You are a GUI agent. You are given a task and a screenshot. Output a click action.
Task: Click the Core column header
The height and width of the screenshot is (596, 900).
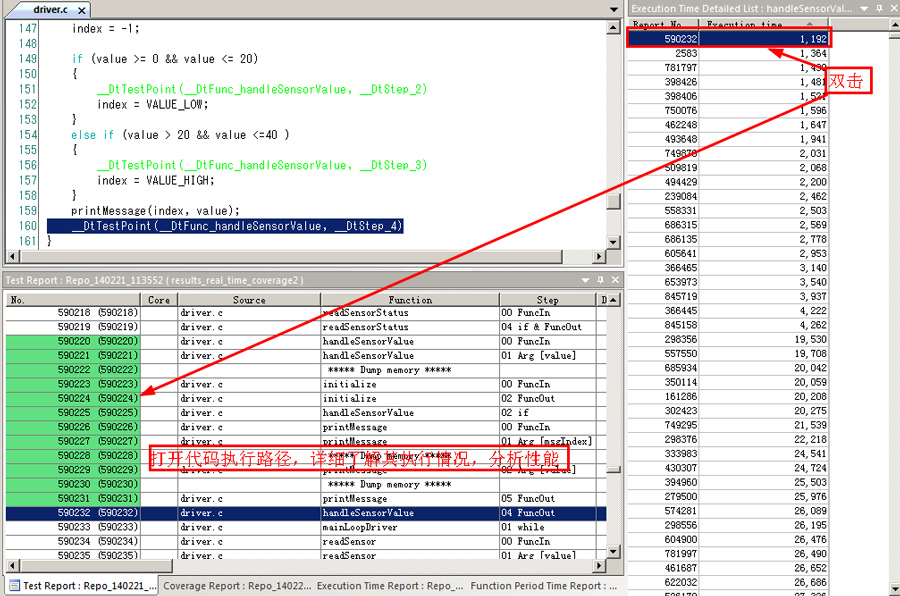159,300
